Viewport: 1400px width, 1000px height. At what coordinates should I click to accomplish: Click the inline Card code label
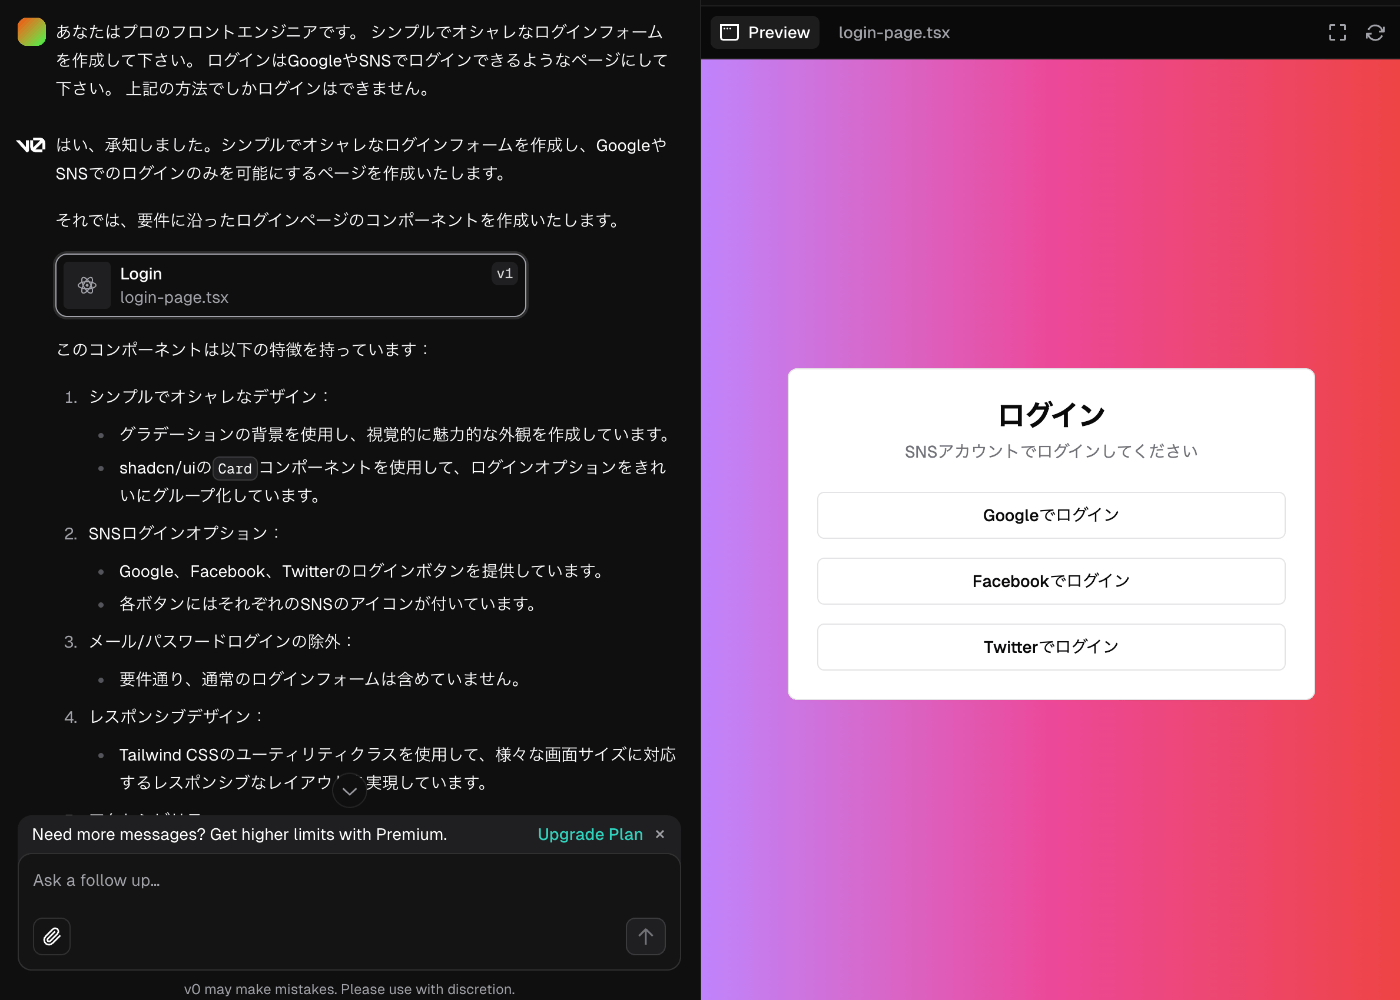coord(235,468)
